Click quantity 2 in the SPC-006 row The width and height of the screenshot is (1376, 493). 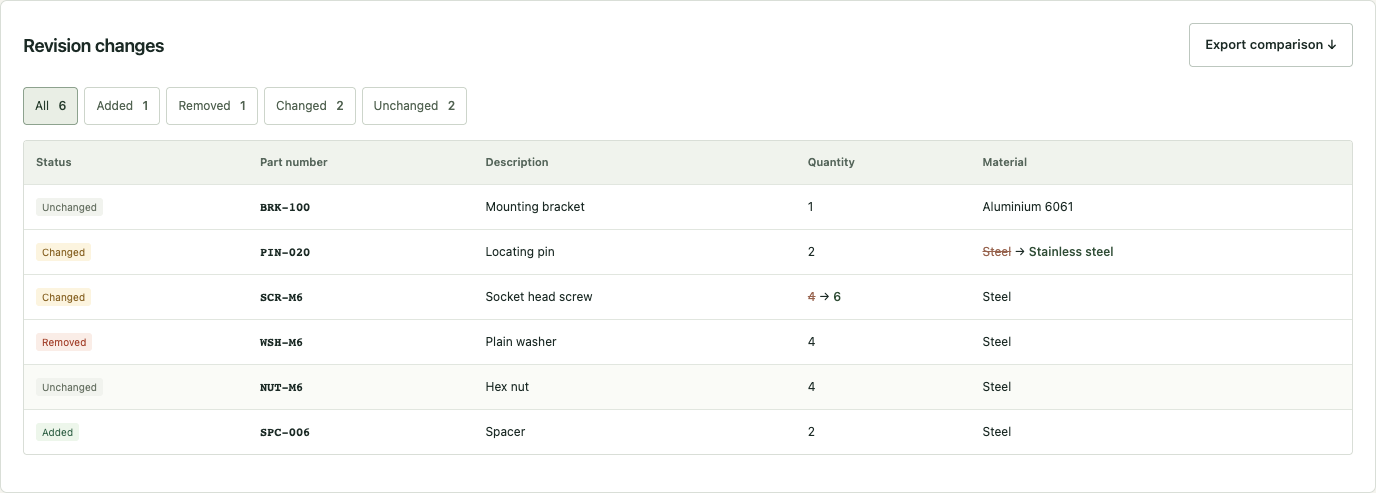pos(812,432)
